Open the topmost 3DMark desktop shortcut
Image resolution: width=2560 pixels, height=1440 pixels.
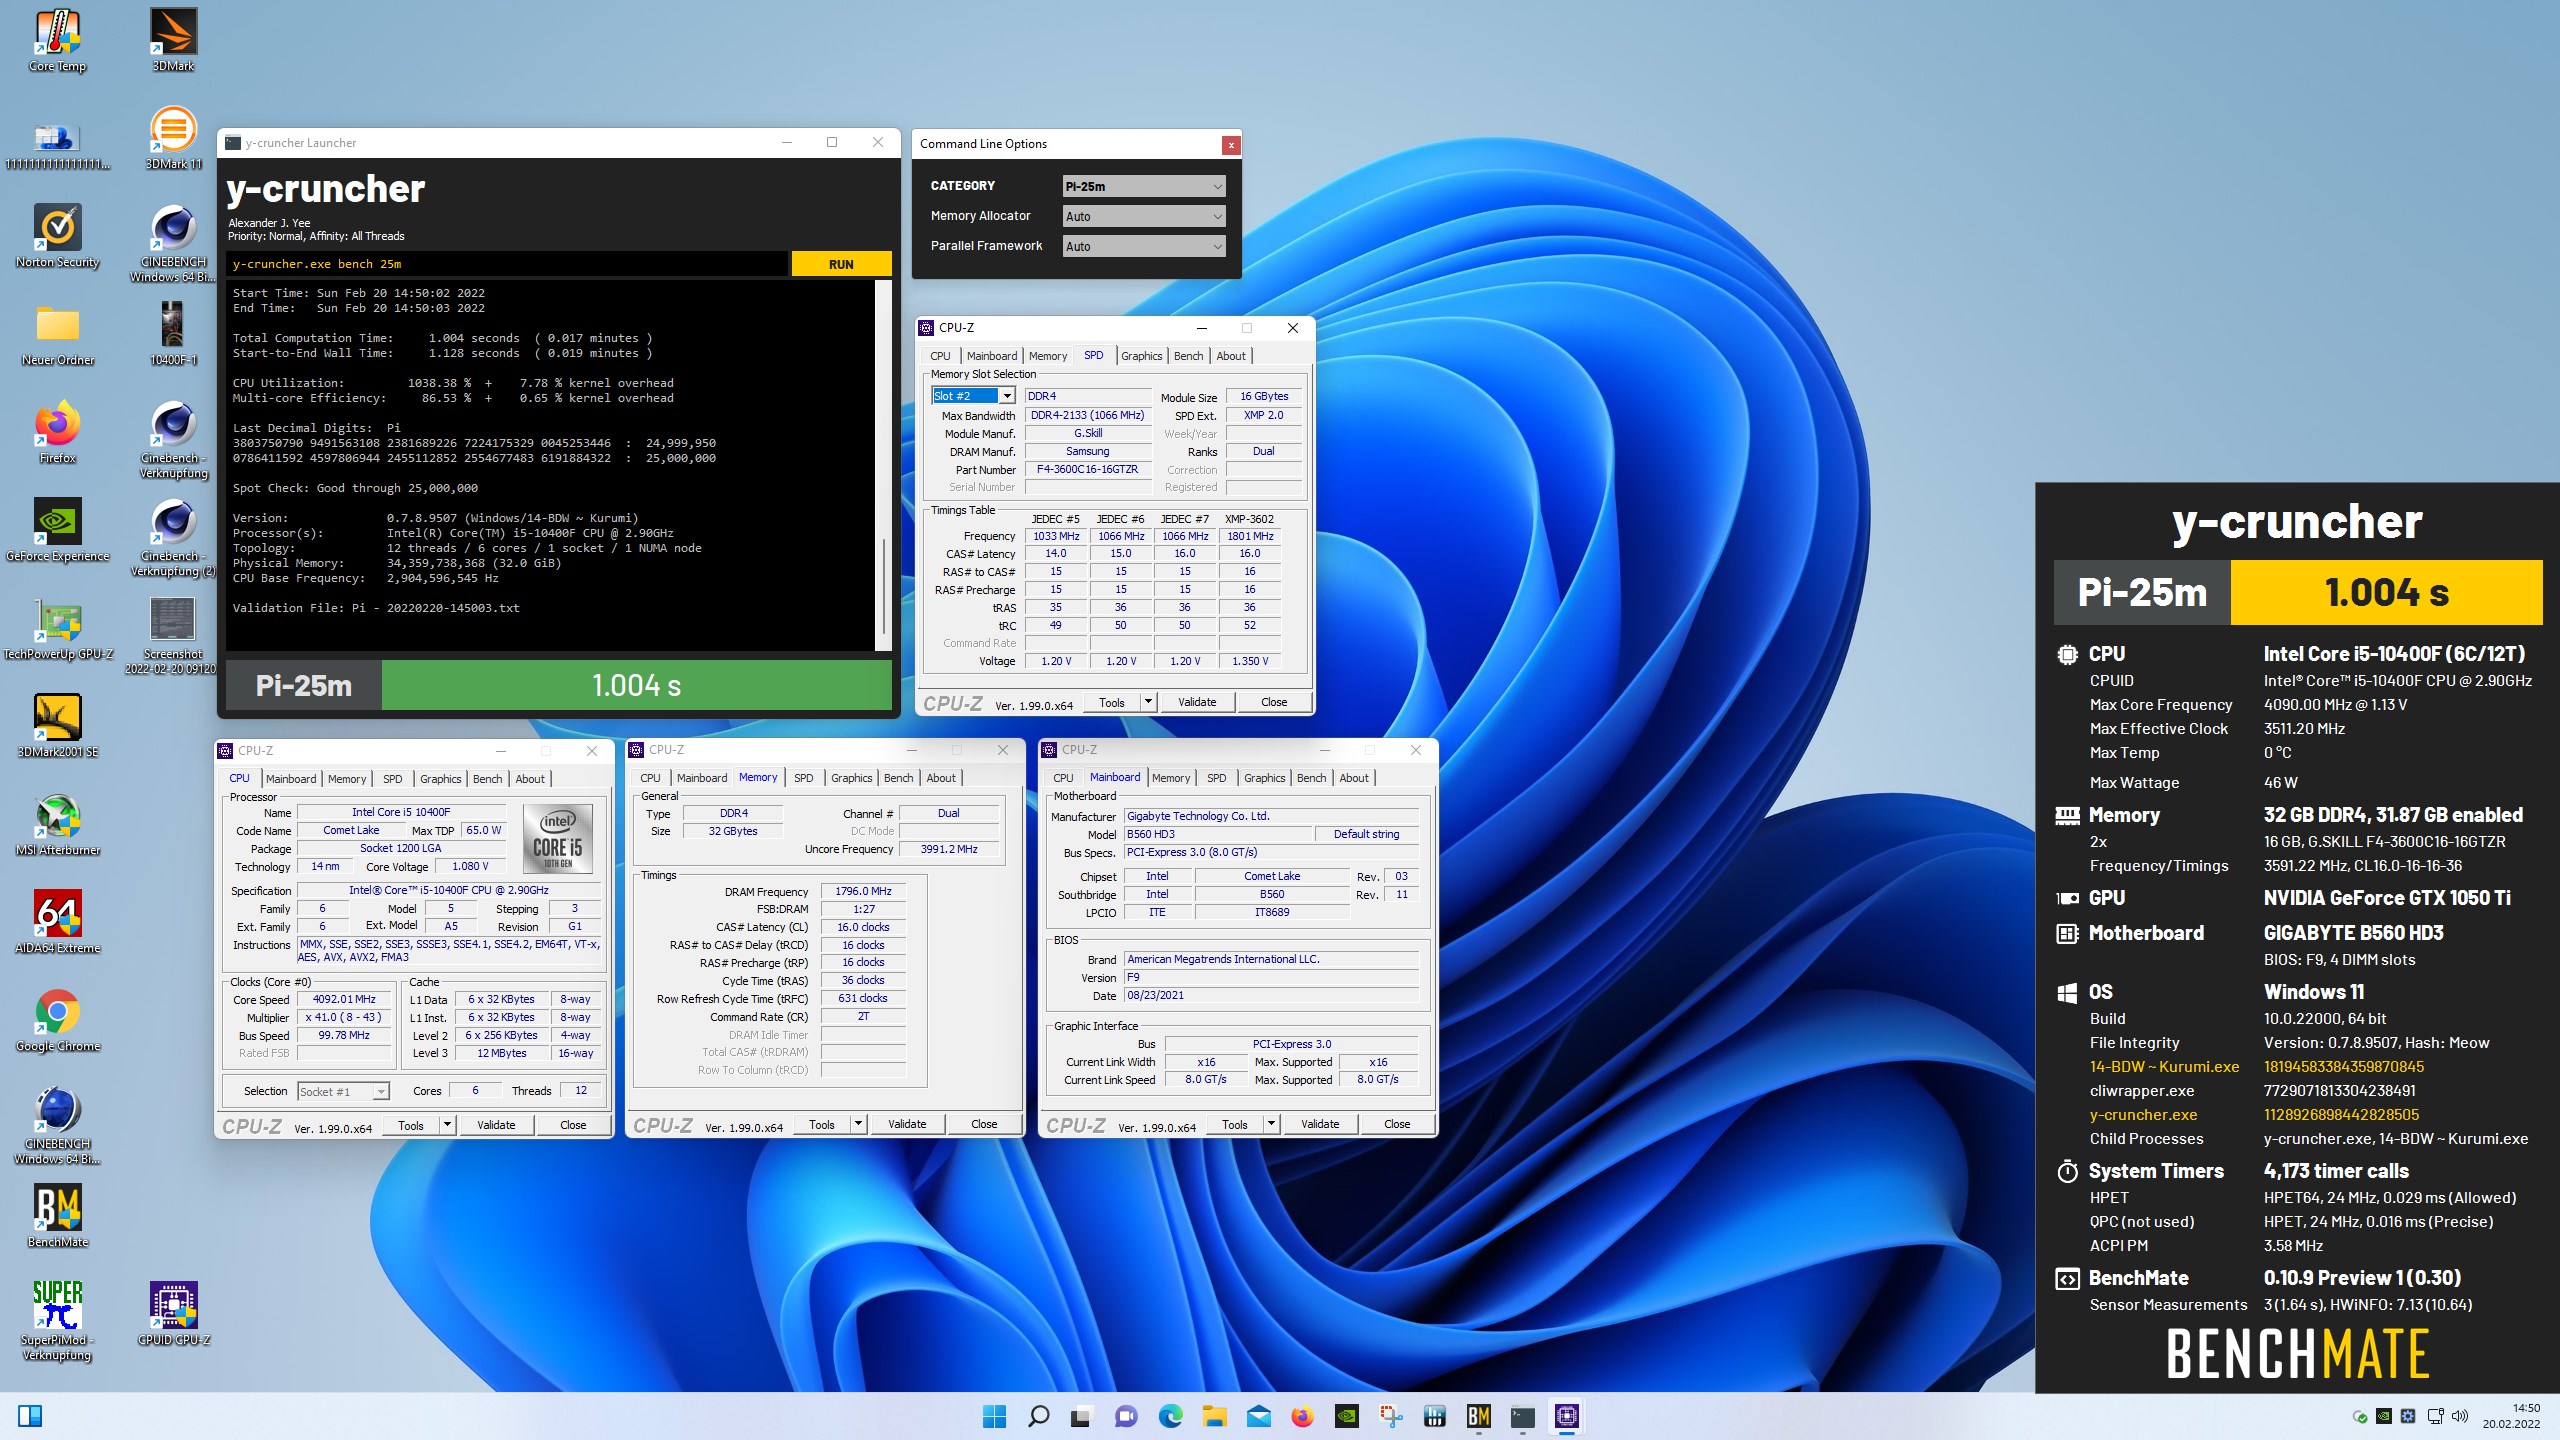pos(173,41)
